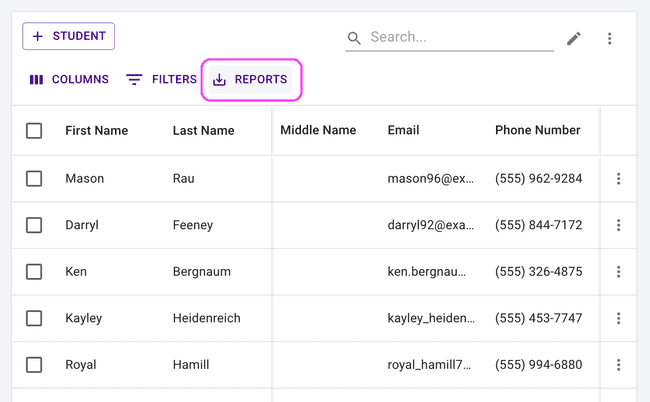Check the box for Kayley Heidenreich
The image size is (650, 402).
34,318
